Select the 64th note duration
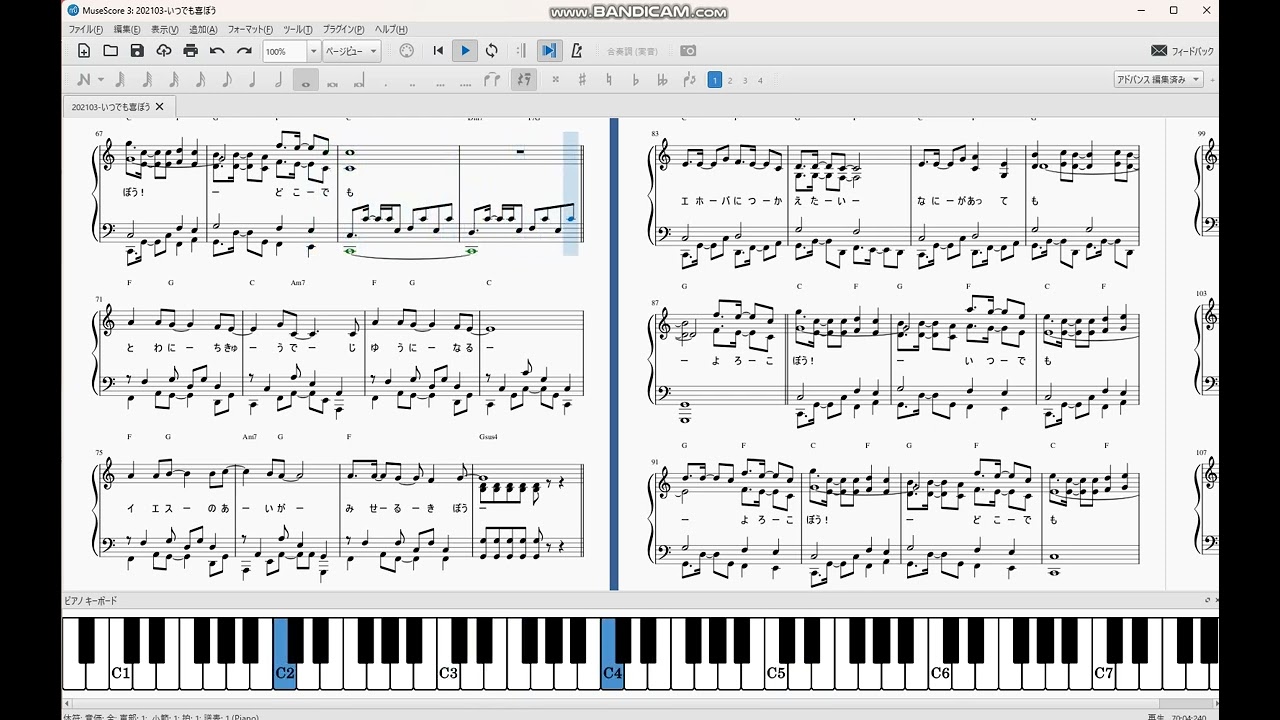1280x720 pixels. coord(147,80)
